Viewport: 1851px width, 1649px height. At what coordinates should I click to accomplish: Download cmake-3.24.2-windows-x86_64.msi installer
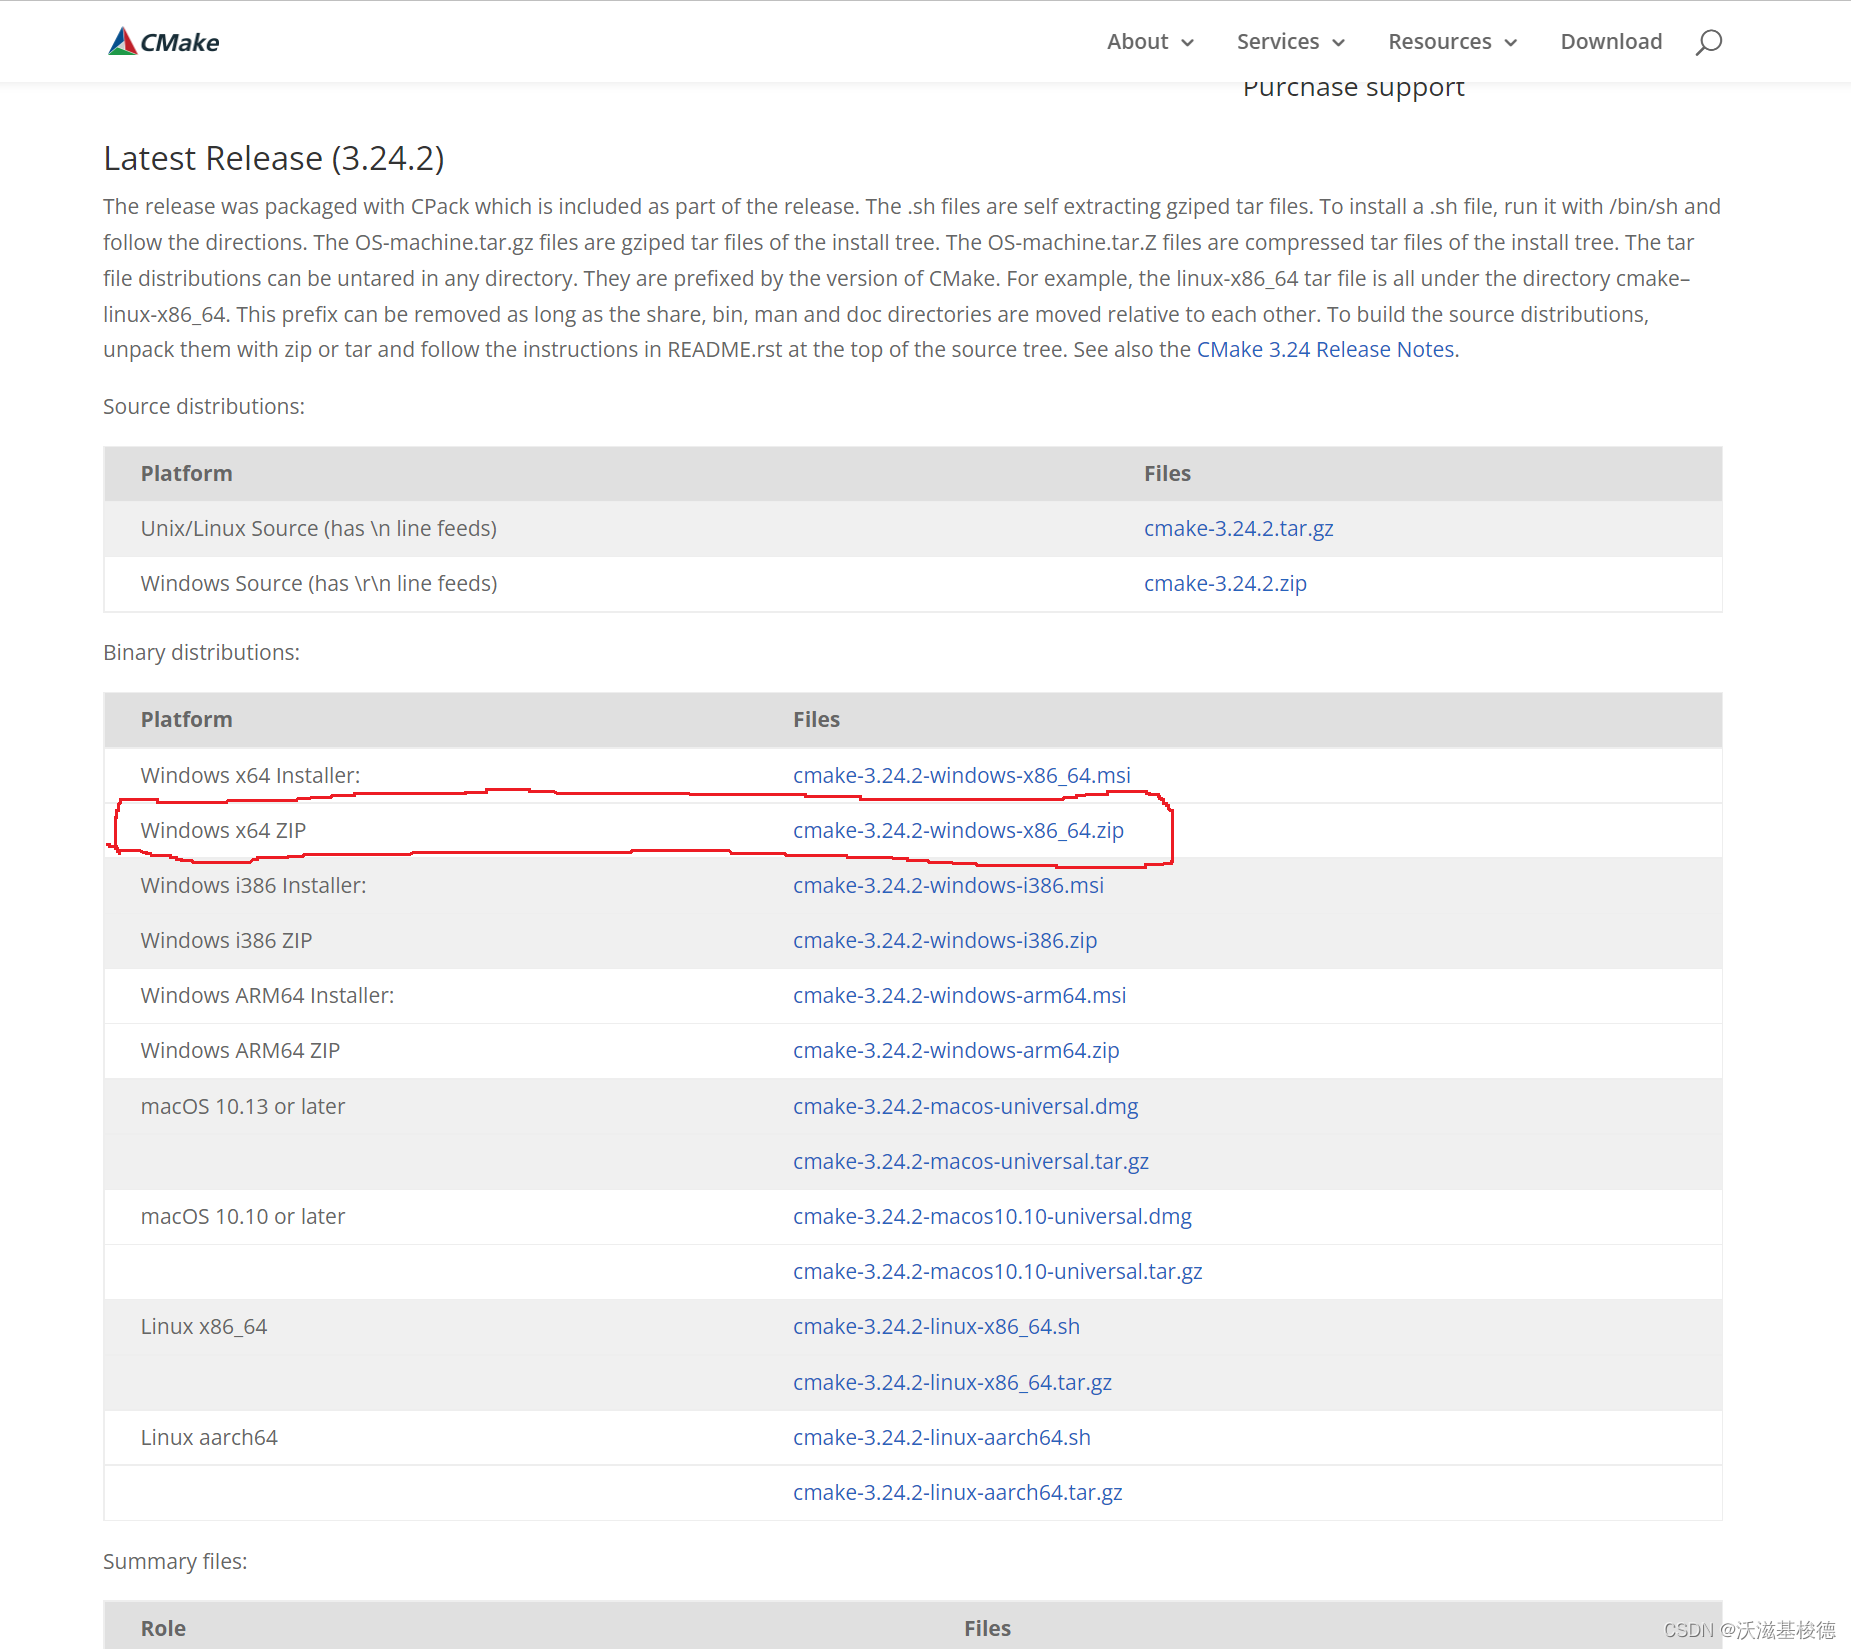tap(961, 776)
